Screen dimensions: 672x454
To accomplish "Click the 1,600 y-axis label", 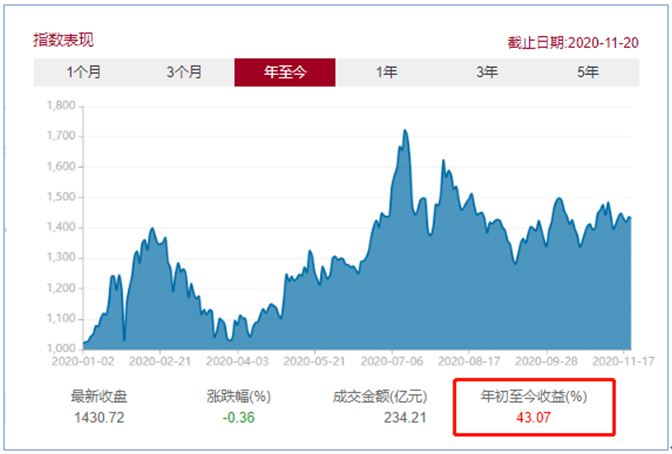I will 61,166.
